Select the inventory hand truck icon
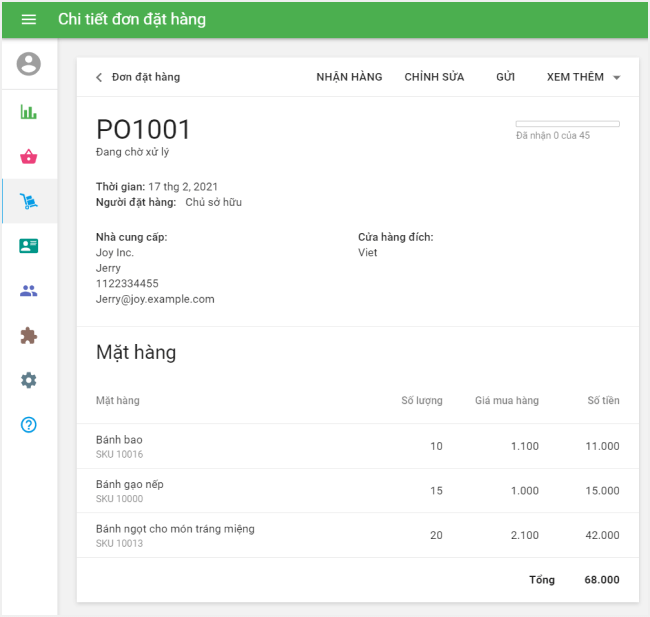650x617 pixels. tap(29, 201)
